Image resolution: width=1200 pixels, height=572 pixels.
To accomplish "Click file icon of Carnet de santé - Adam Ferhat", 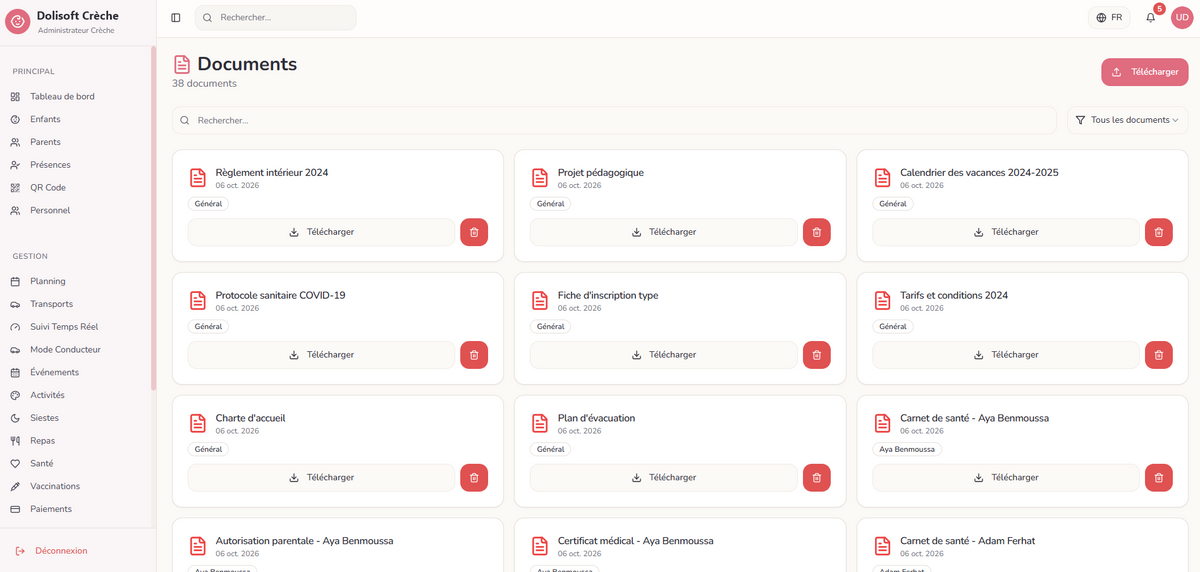I will tap(882, 546).
